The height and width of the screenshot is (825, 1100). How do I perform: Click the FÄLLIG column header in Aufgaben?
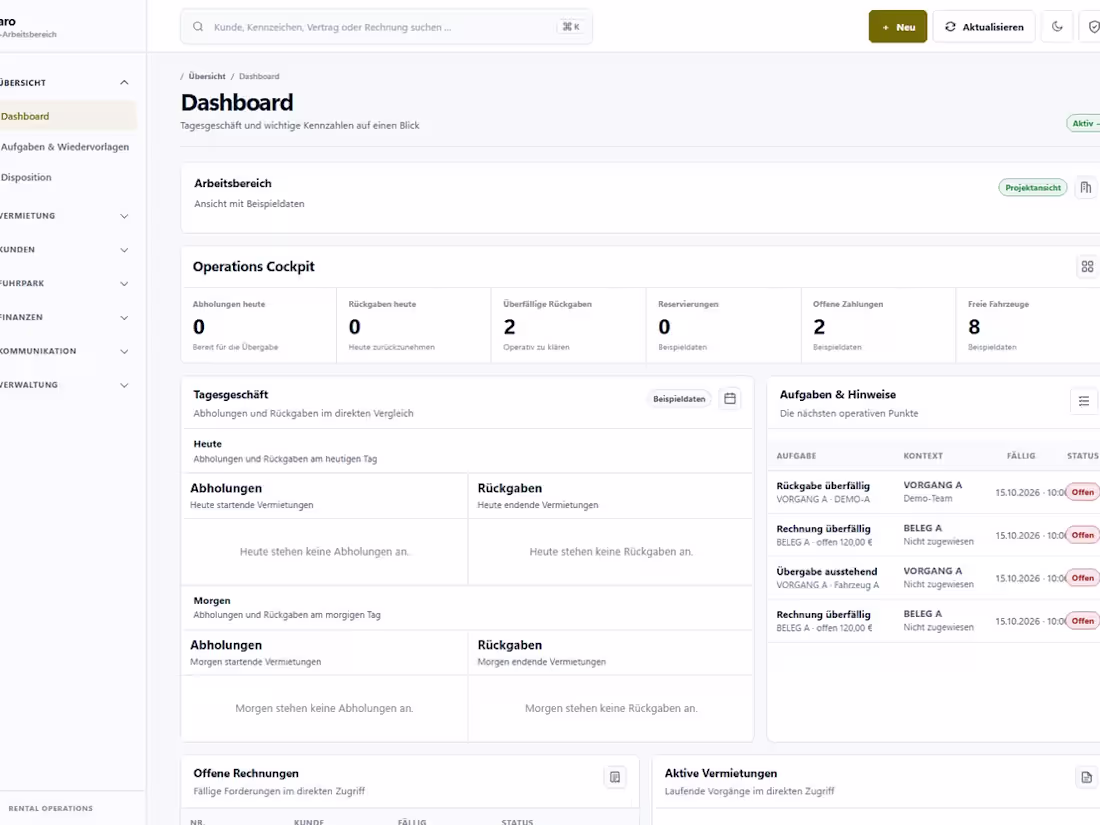[1021, 456]
